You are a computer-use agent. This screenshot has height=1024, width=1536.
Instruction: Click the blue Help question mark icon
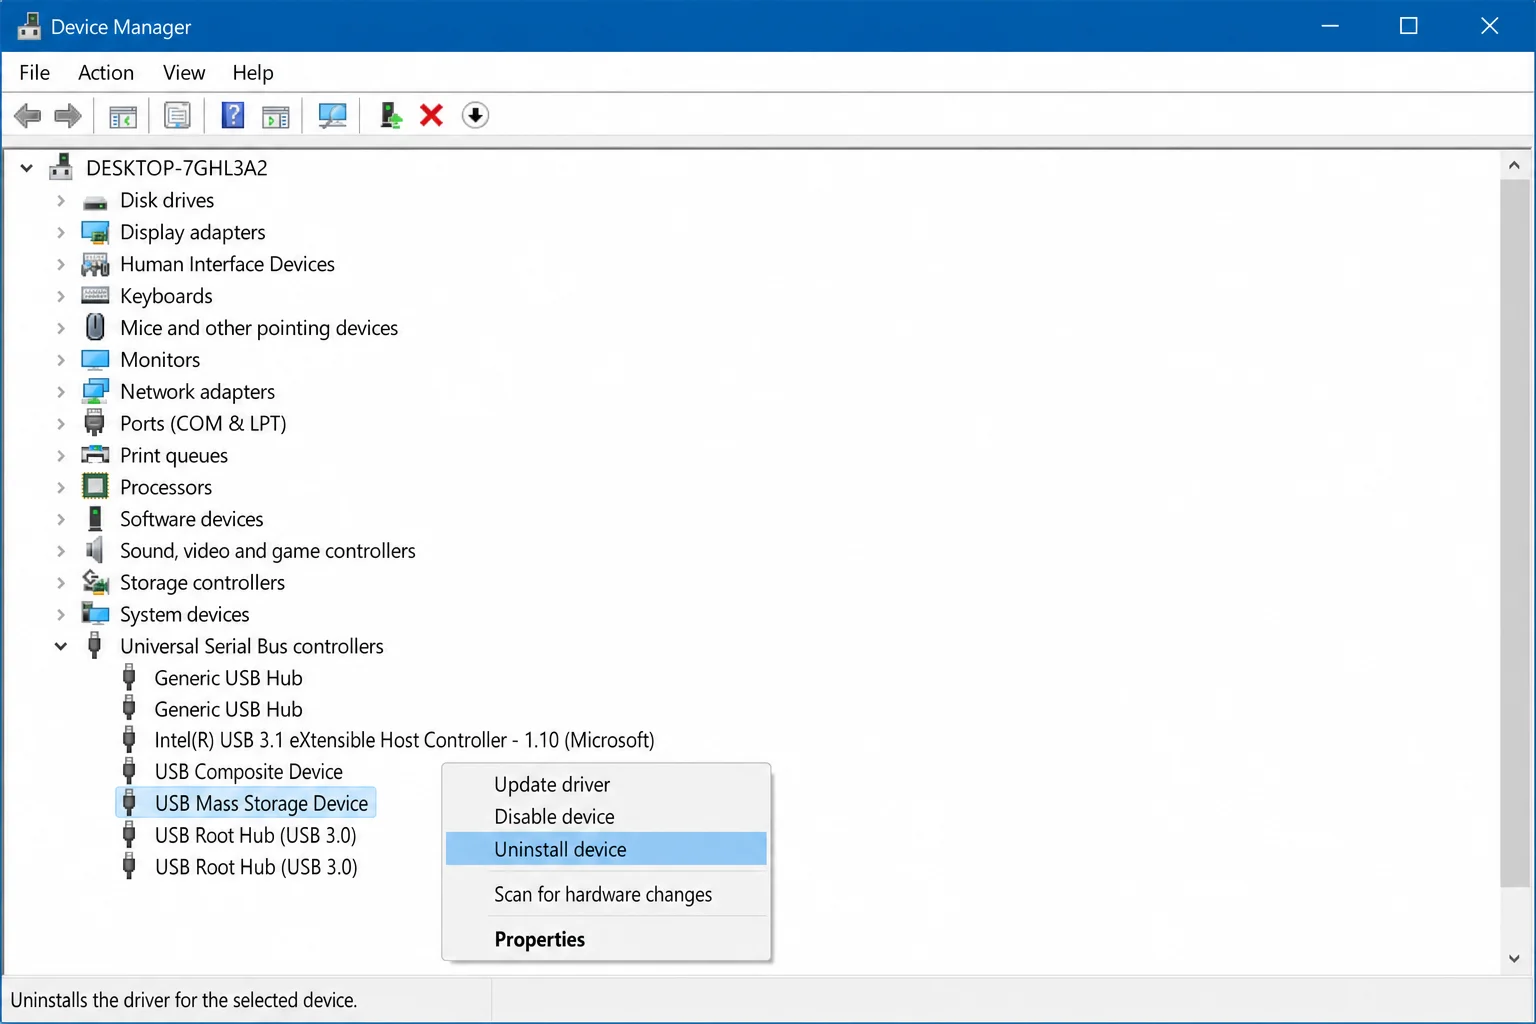[x=232, y=115]
